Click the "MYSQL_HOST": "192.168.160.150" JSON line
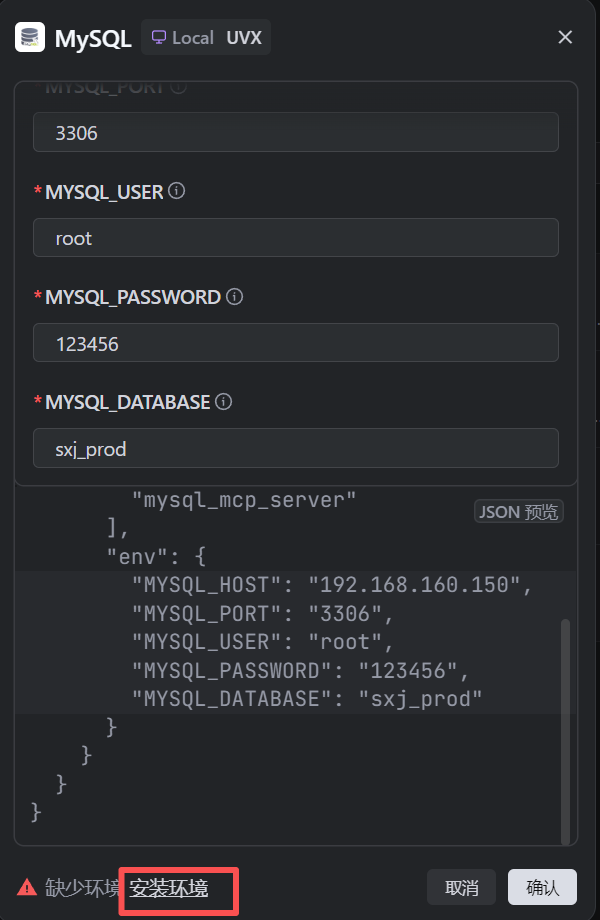This screenshot has height=920, width=600. point(332,584)
